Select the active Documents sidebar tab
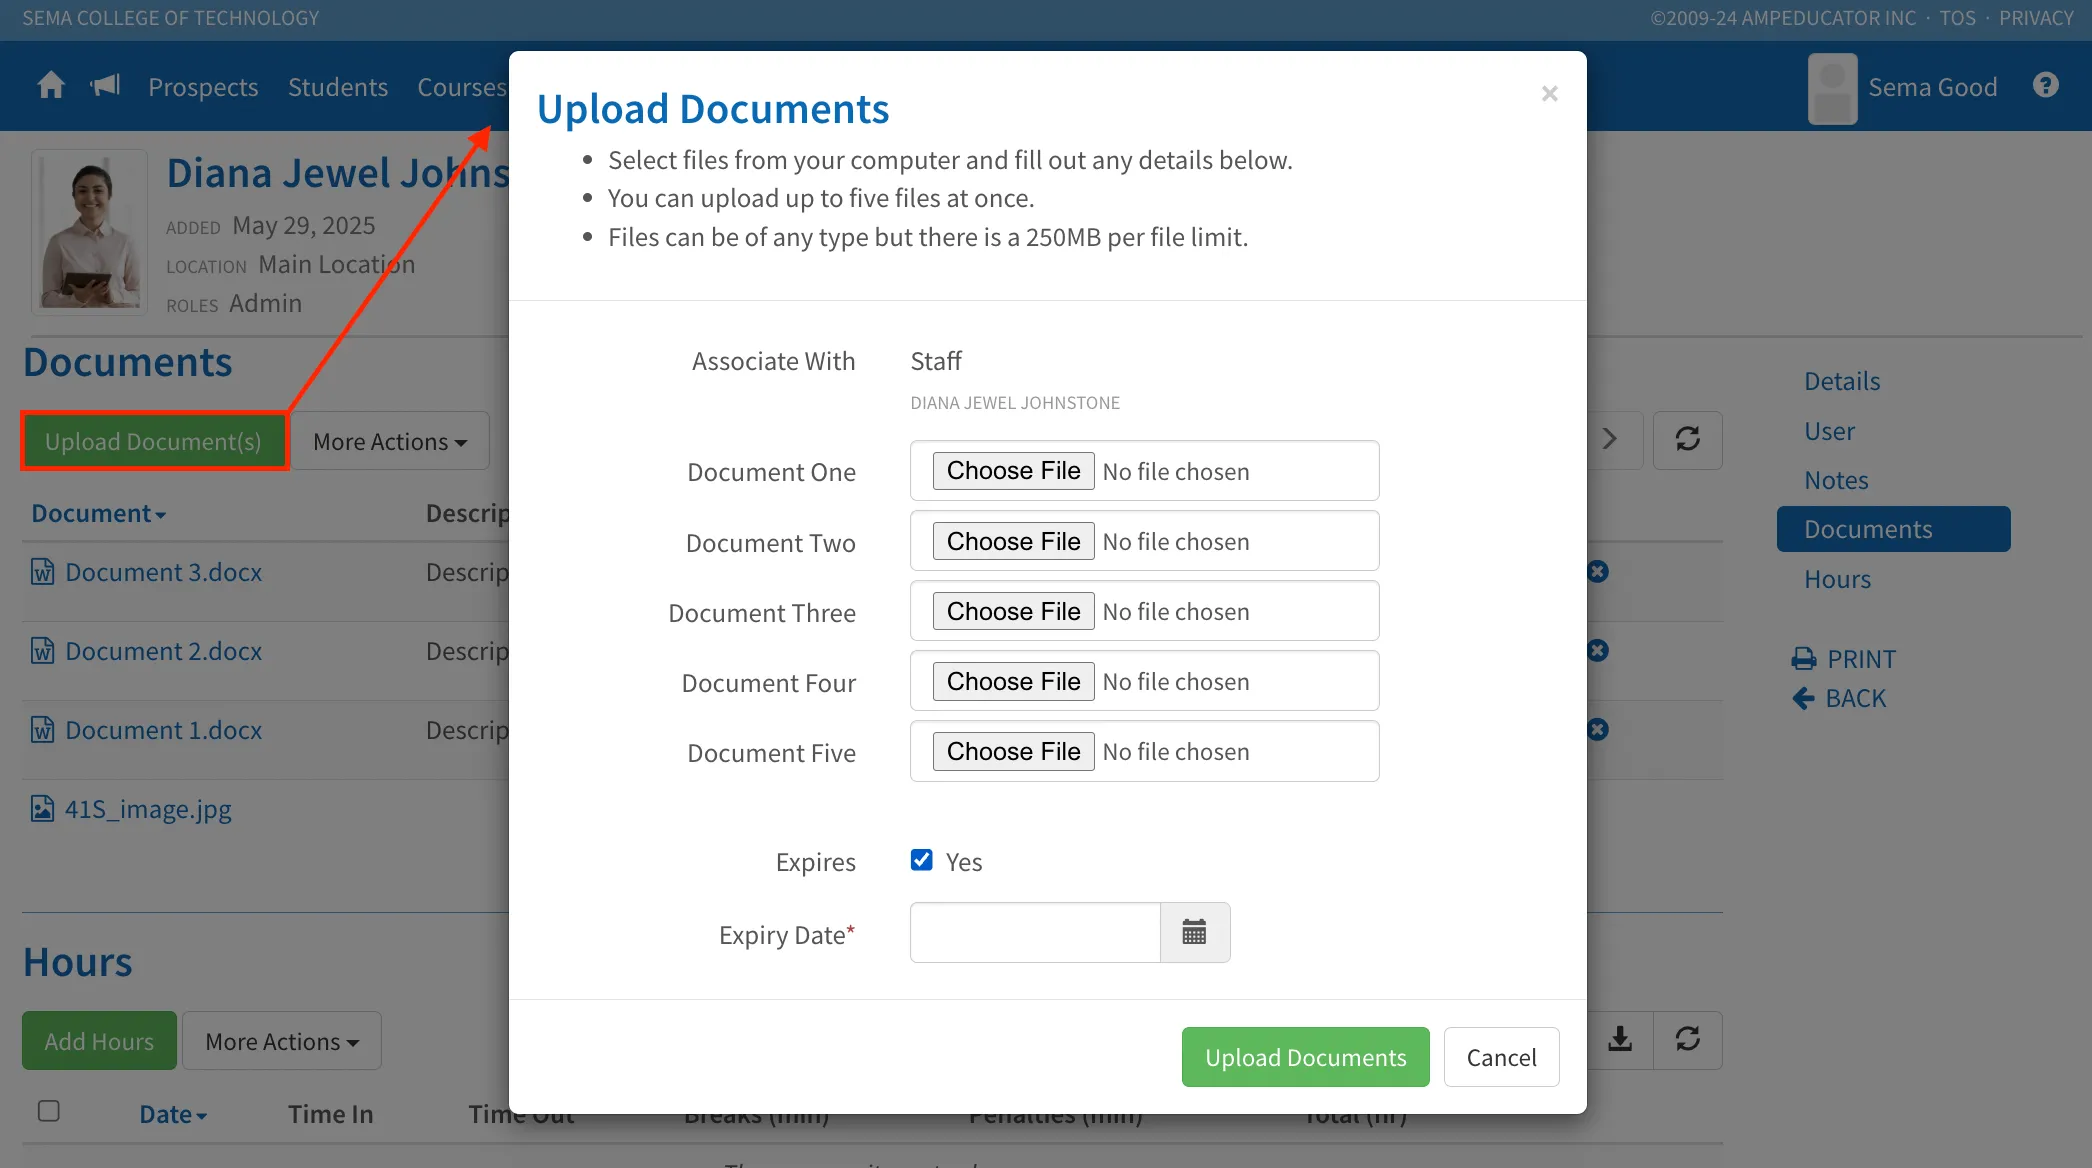Screen dimensions: 2092x1168 tap(1893, 529)
